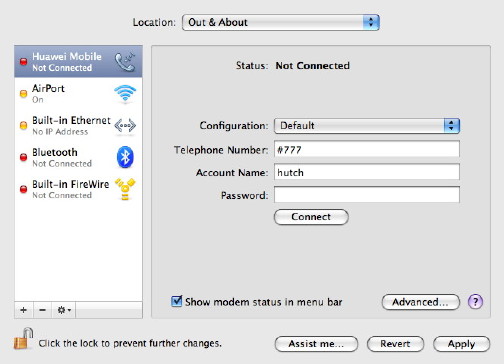Open the gear action menu
The width and height of the screenshot is (504, 364).
pyautogui.click(x=64, y=310)
